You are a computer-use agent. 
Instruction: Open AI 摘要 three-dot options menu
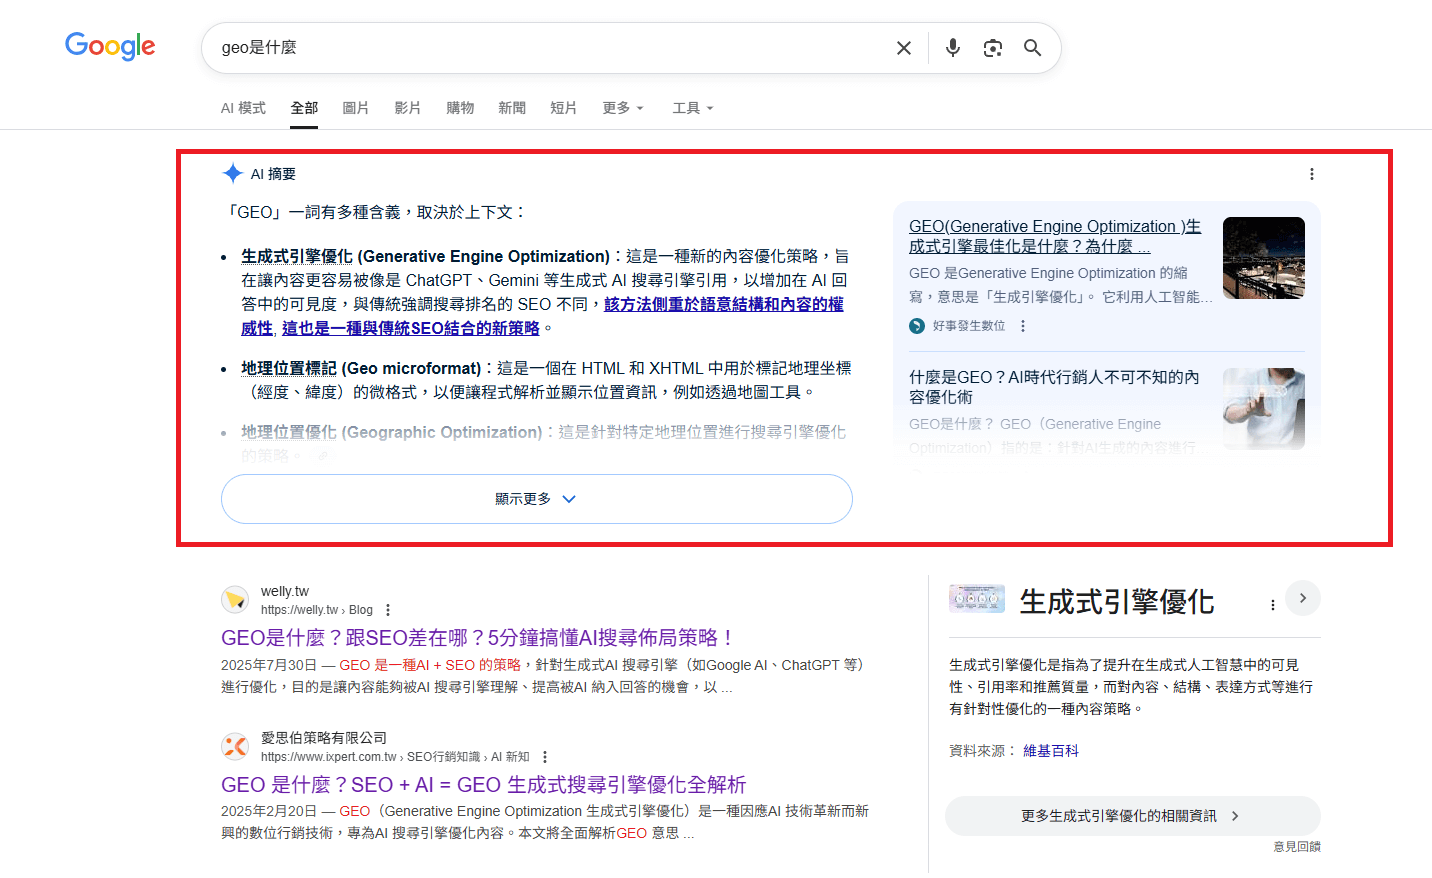pos(1311,174)
